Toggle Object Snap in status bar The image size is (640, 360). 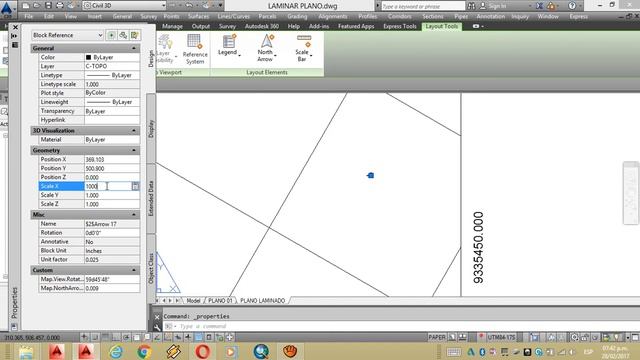click(137, 337)
